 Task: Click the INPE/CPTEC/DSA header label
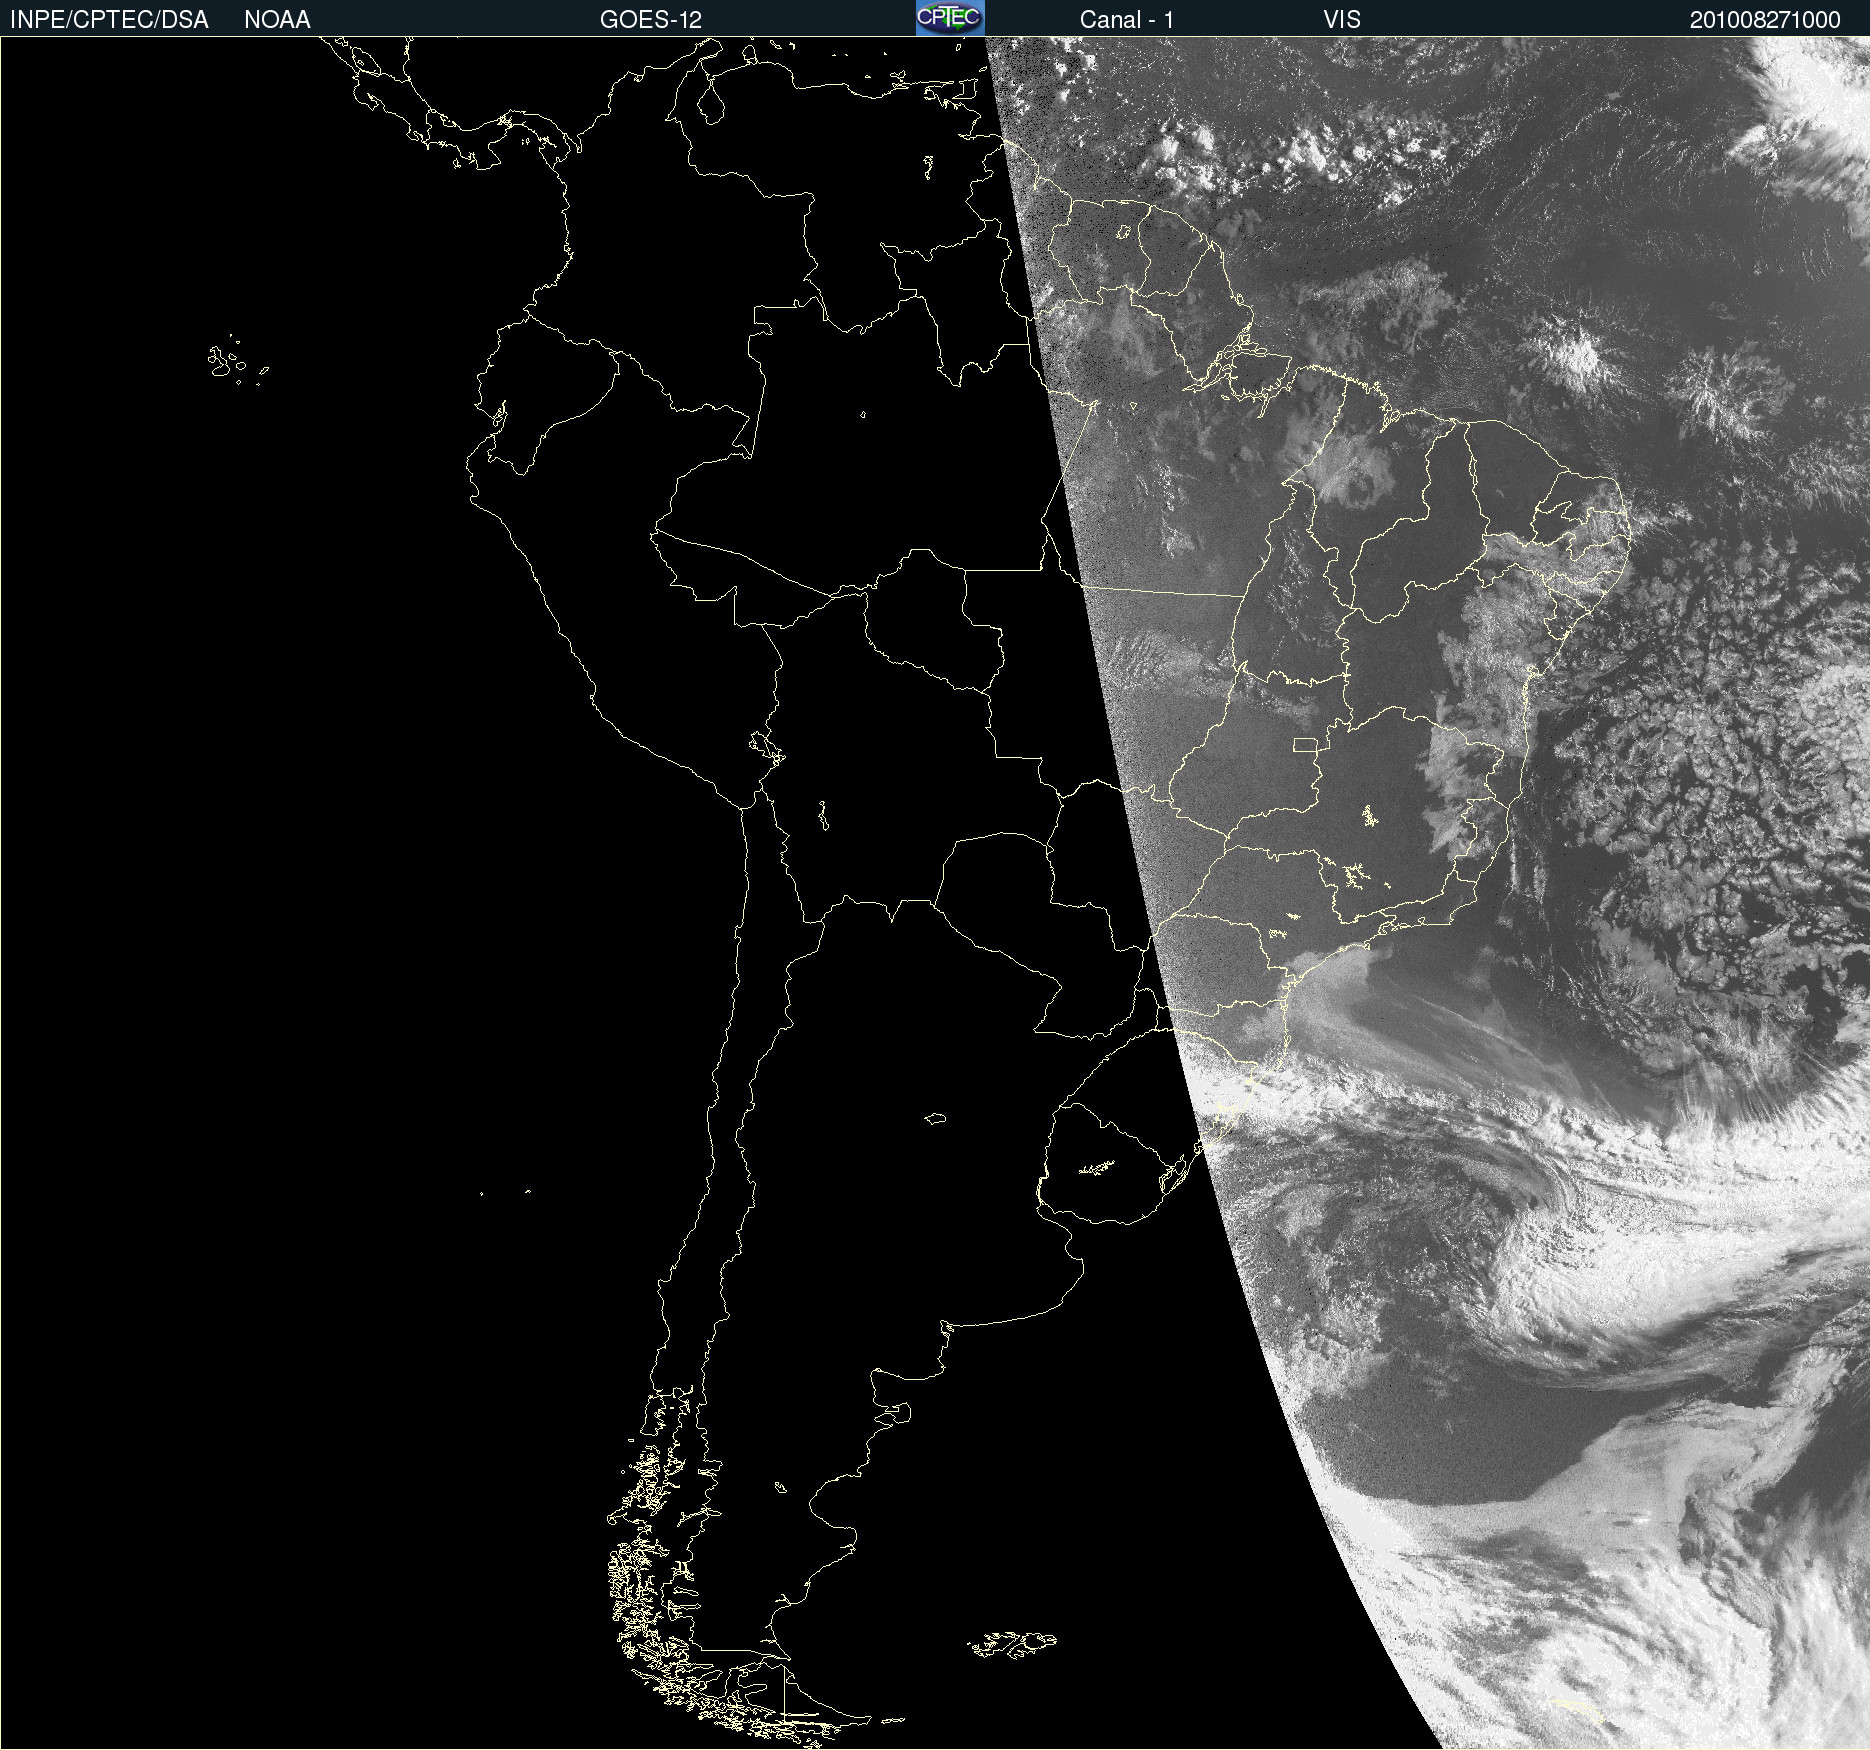[109, 20]
